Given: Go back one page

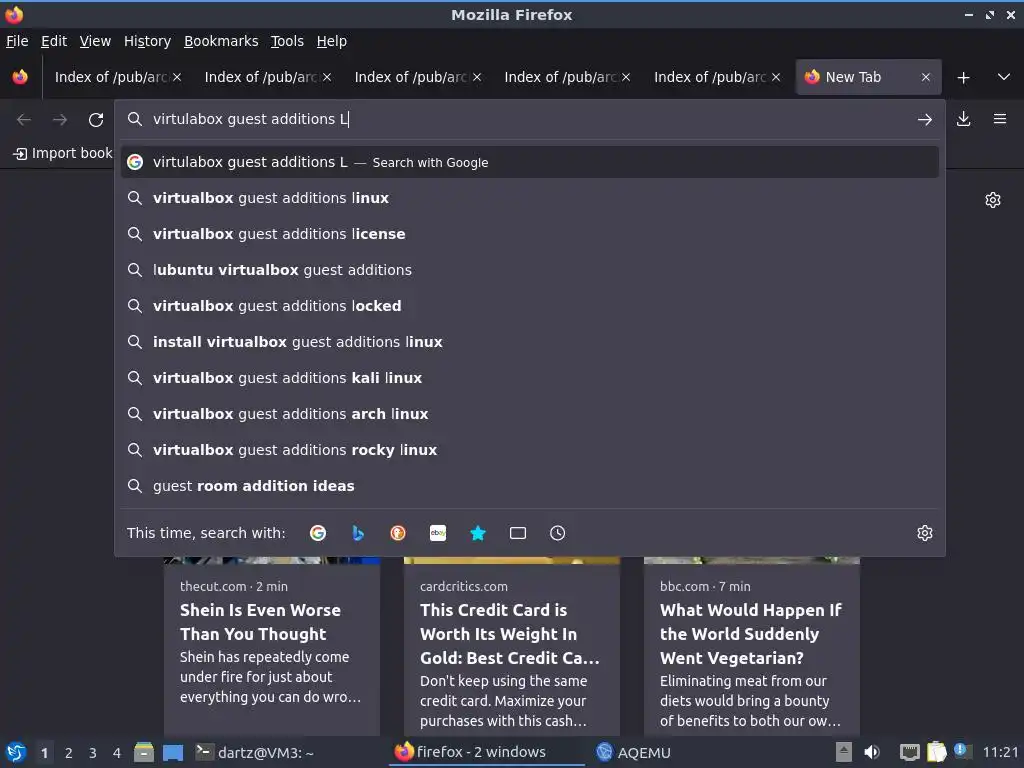Looking at the screenshot, I should [x=24, y=120].
